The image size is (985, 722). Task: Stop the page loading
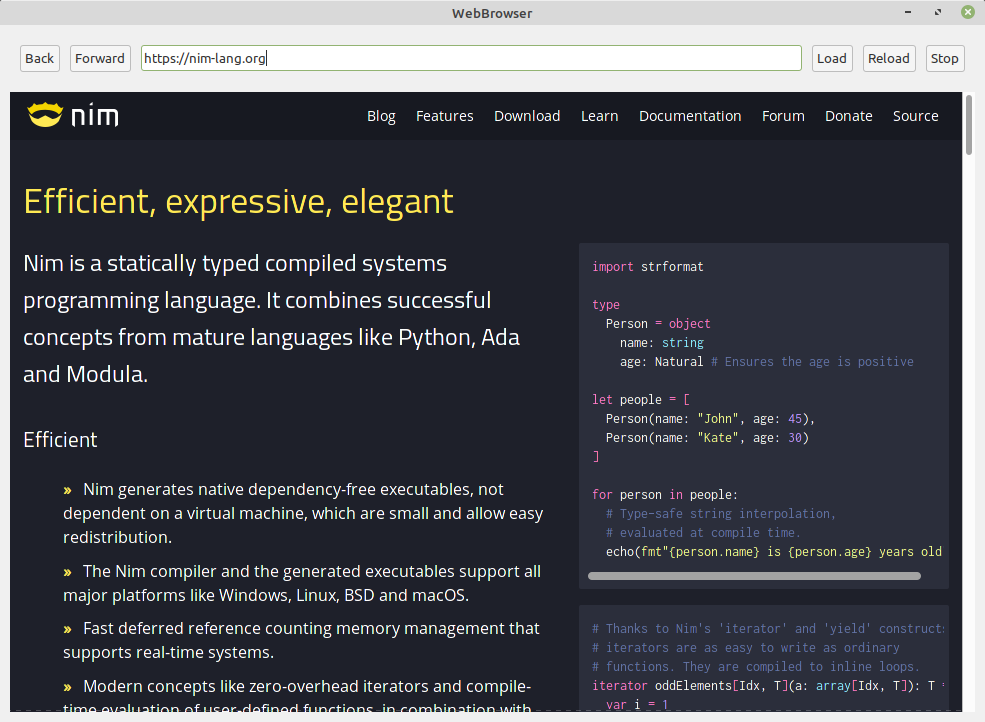click(944, 58)
